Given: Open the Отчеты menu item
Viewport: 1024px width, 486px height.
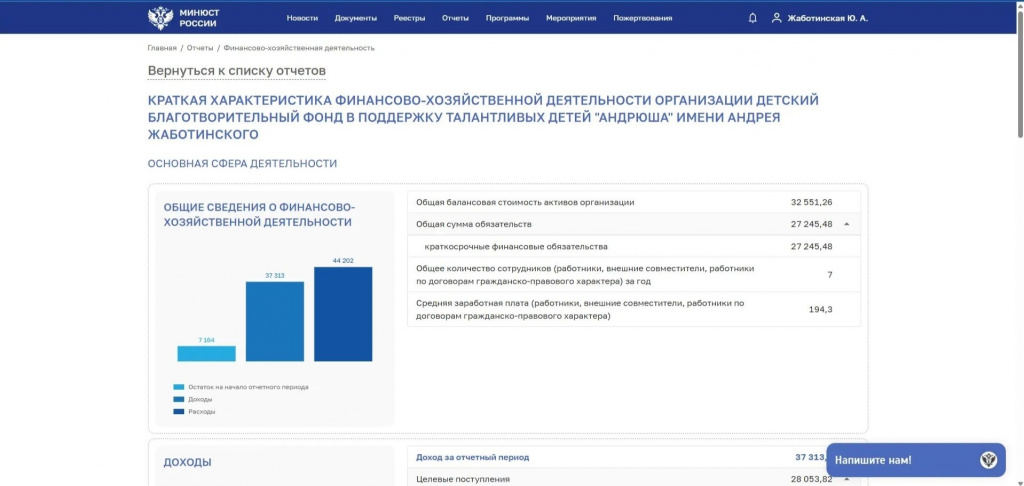Looking at the screenshot, I should pyautogui.click(x=455, y=18).
